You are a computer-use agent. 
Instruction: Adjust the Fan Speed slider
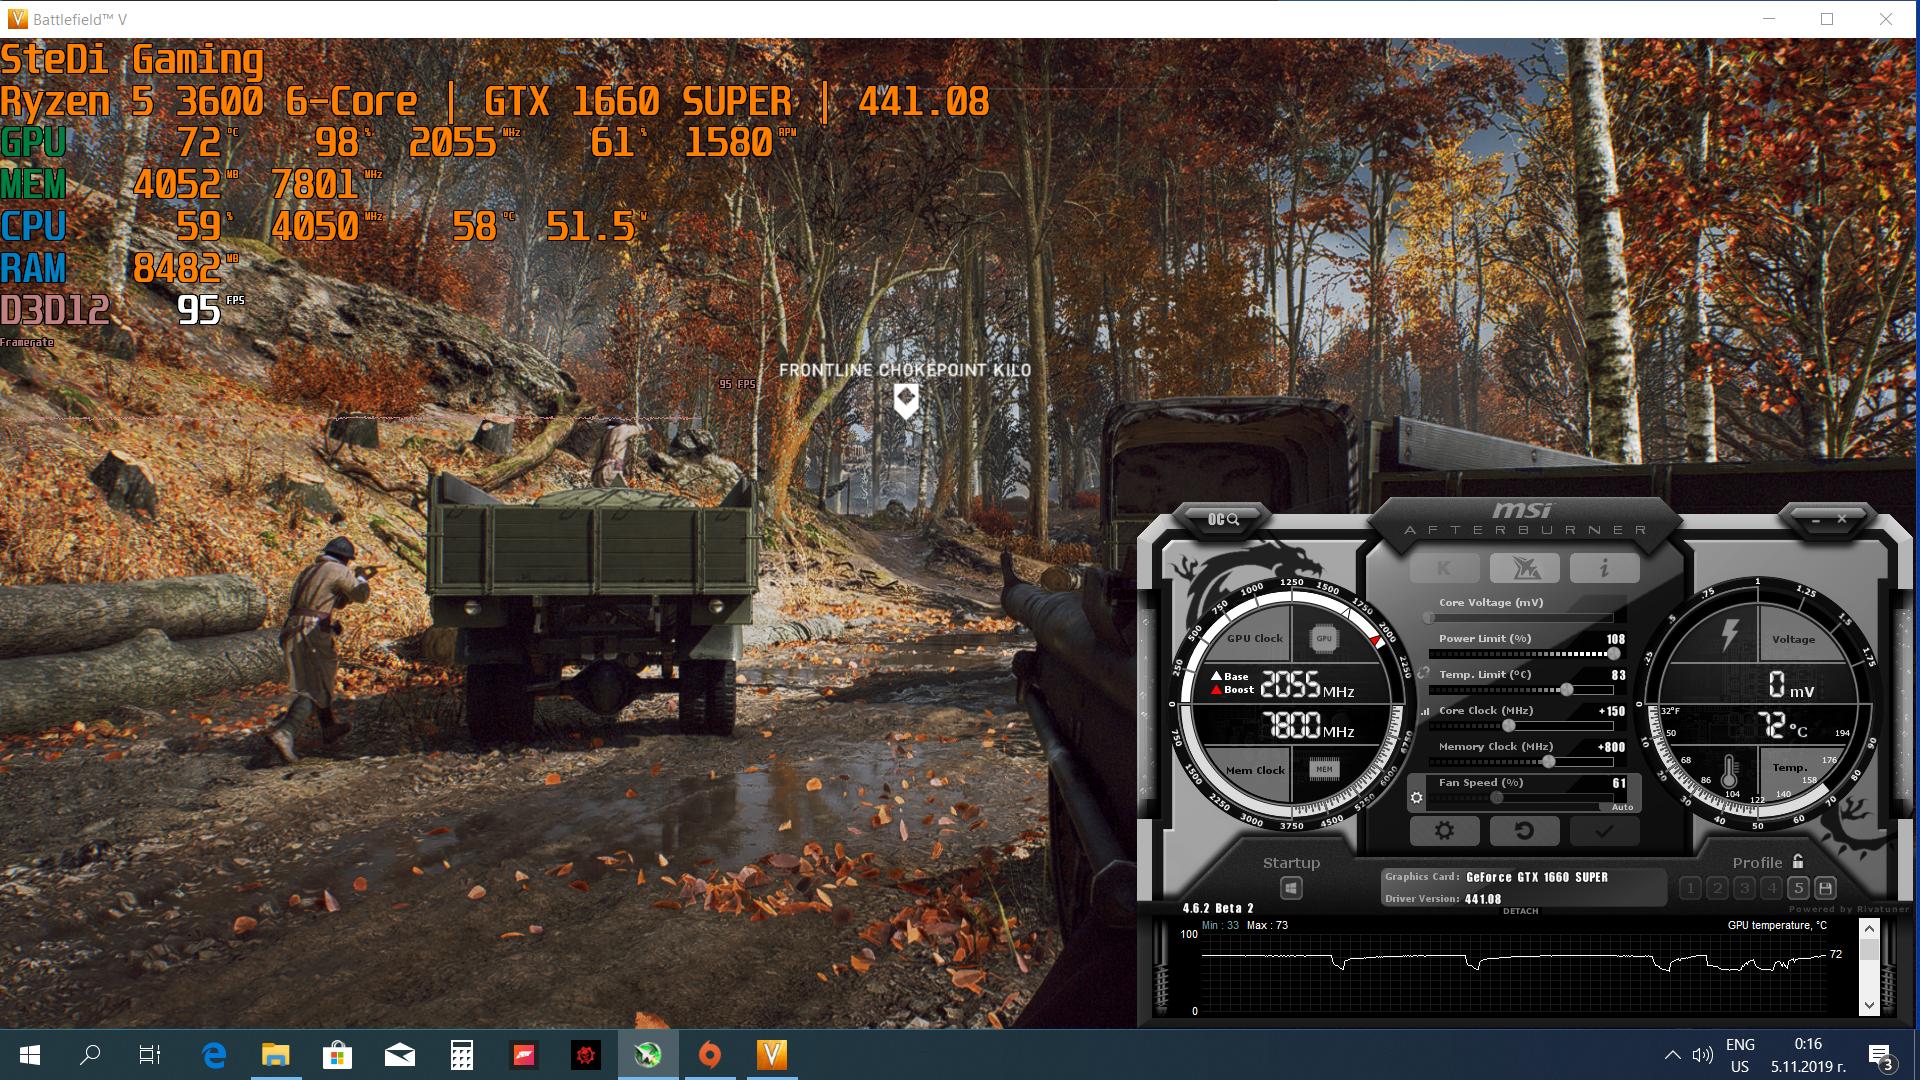point(1520,798)
